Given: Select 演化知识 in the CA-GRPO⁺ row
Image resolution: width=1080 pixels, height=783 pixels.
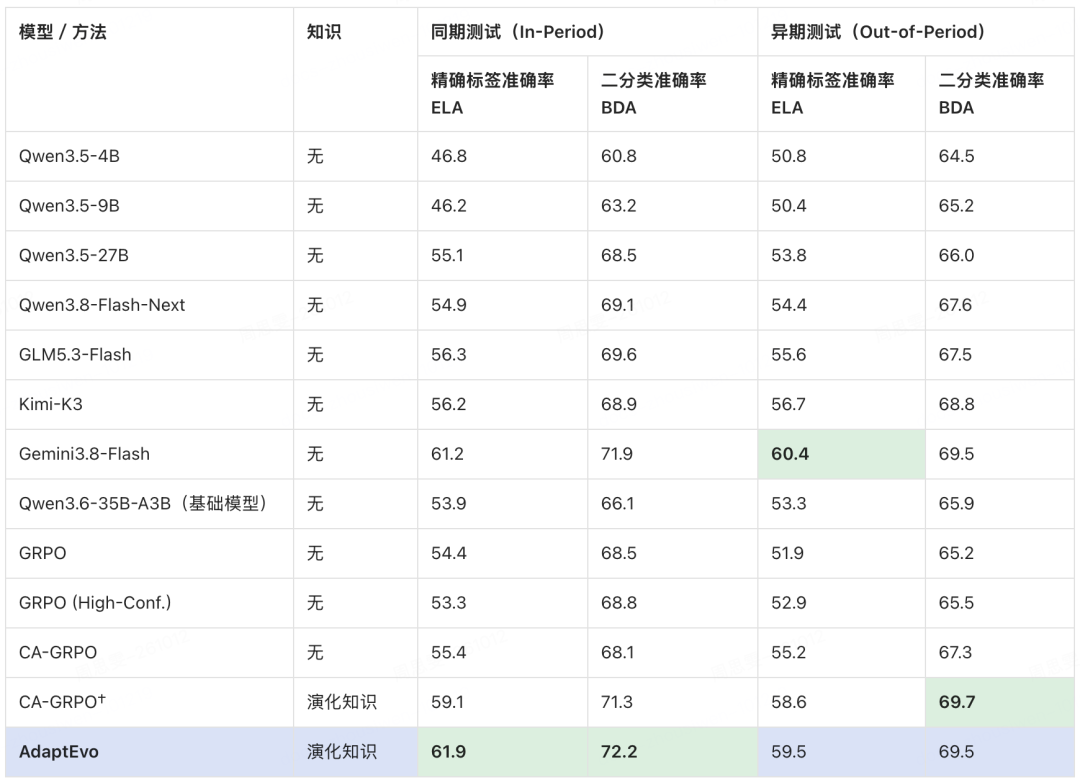Looking at the screenshot, I should 342,702.
